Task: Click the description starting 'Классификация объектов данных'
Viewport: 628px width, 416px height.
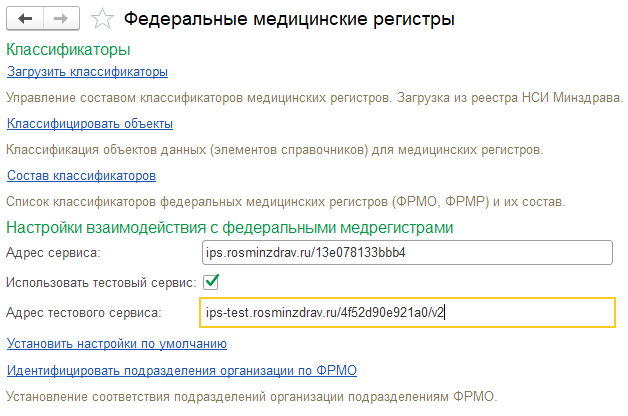Action: tap(274, 149)
